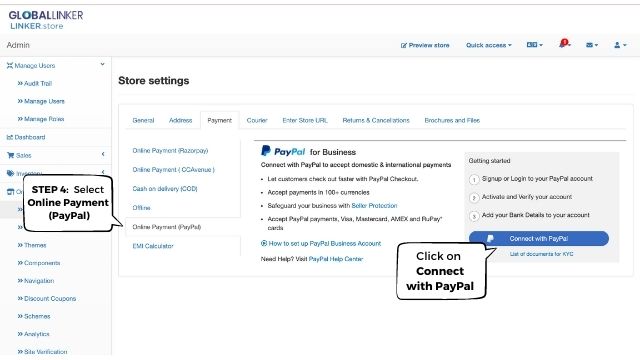Select Online Payment (CCAvenue) option
The width and height of the screenshot is (640, 360).
point(173,170)
